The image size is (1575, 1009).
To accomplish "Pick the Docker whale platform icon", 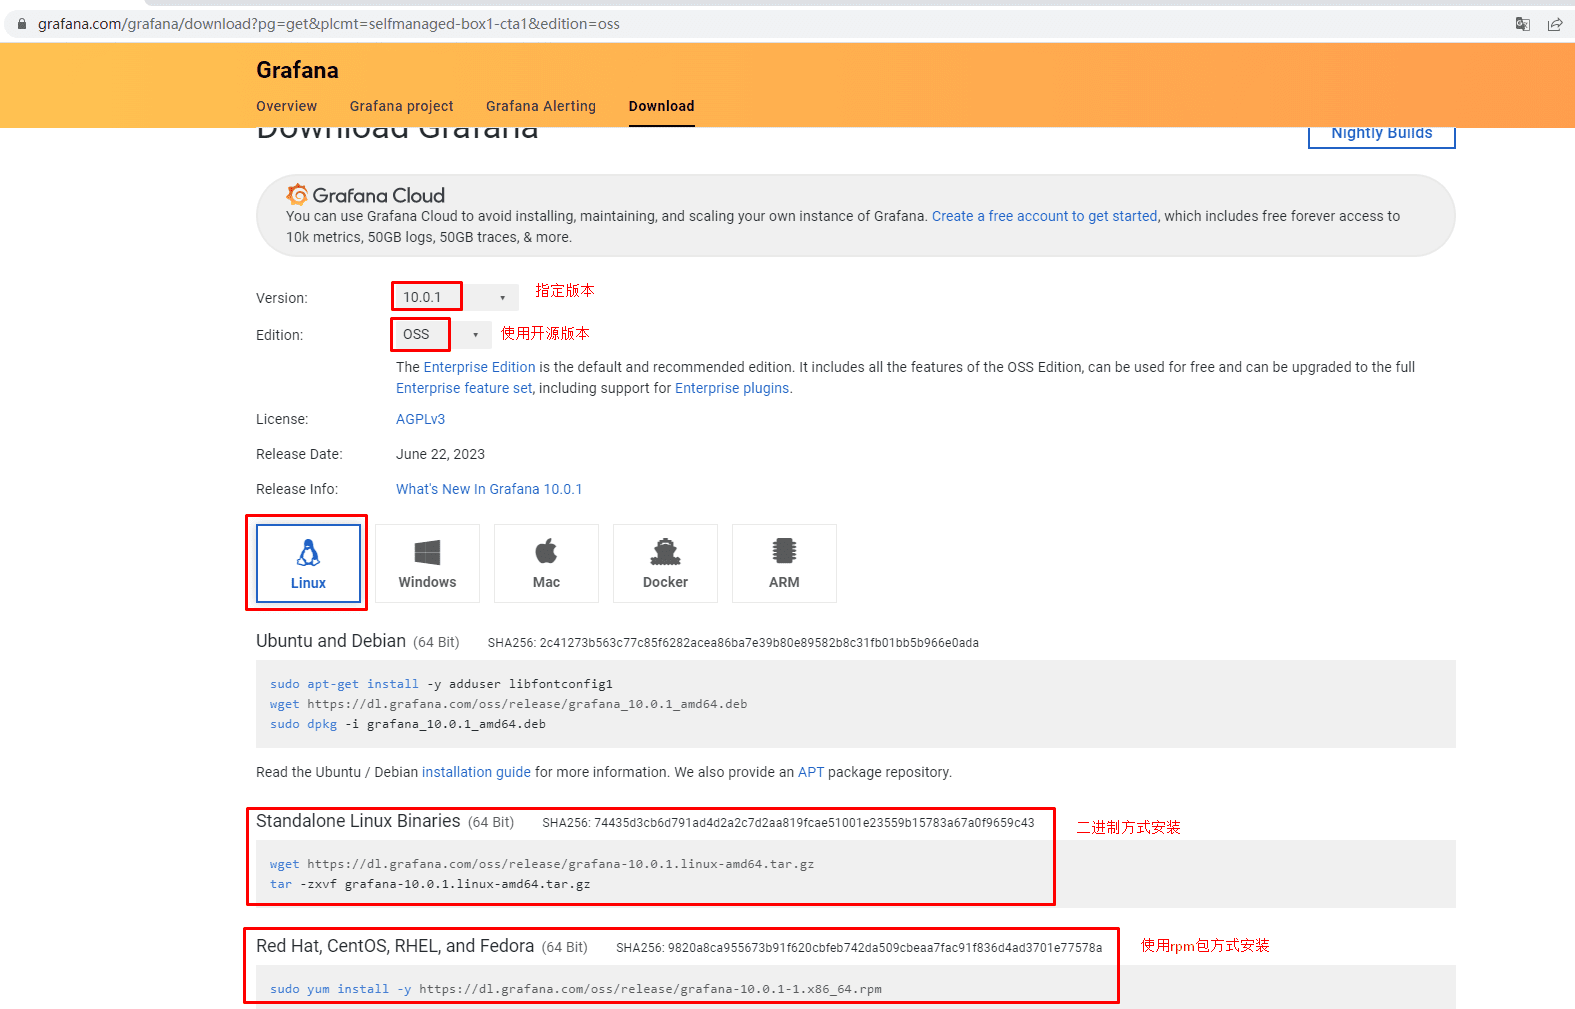I will (x=665, y=552).
